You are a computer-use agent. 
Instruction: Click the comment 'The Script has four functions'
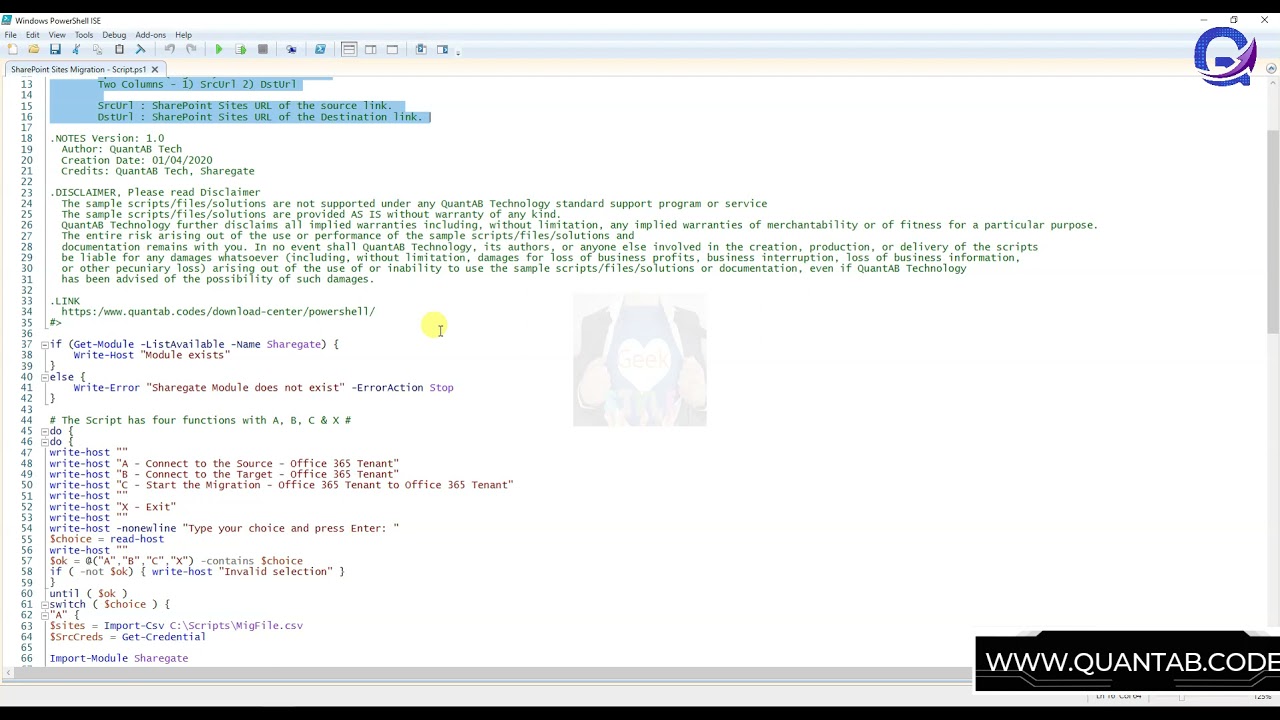(200, 420)
